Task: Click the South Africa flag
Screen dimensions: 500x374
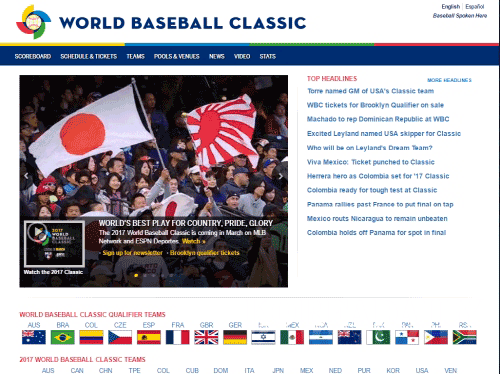Action: (x=465, y=337)
